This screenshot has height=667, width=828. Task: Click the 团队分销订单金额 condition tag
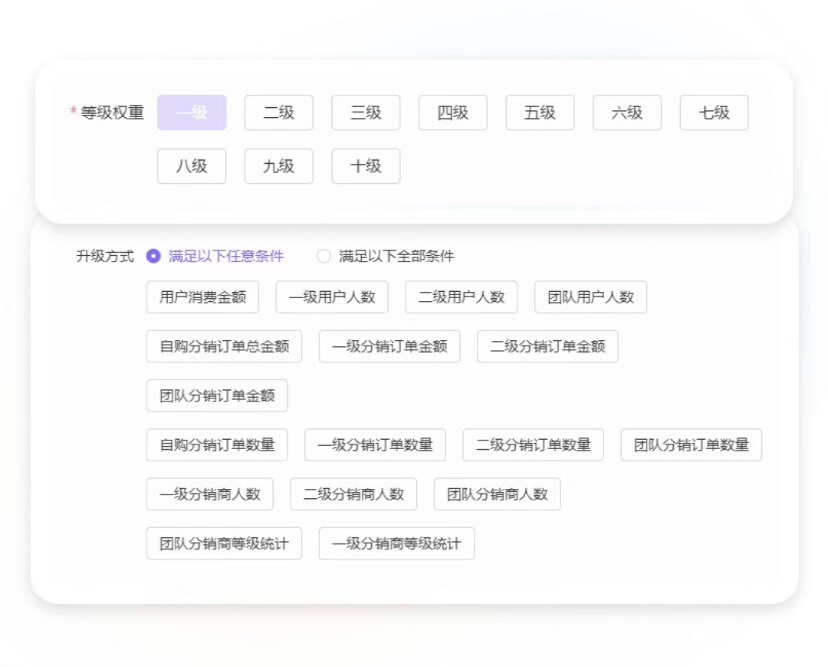coord(217,395)
